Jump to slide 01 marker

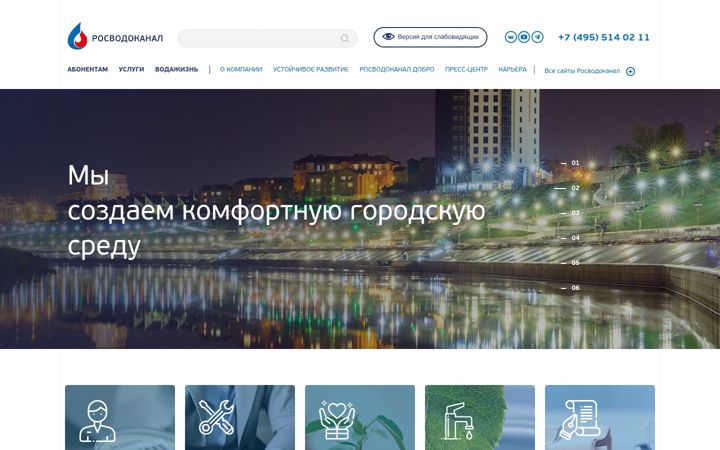pyautogui.click(x=570, y=163)
